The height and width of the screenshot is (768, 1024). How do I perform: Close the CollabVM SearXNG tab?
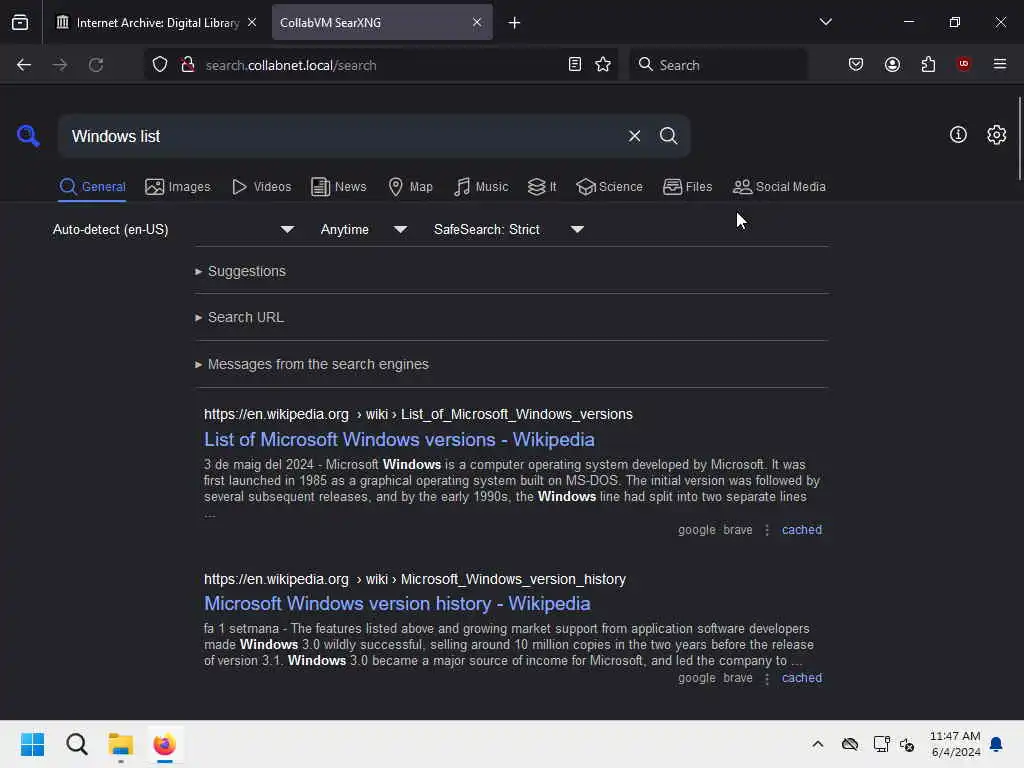477,22
